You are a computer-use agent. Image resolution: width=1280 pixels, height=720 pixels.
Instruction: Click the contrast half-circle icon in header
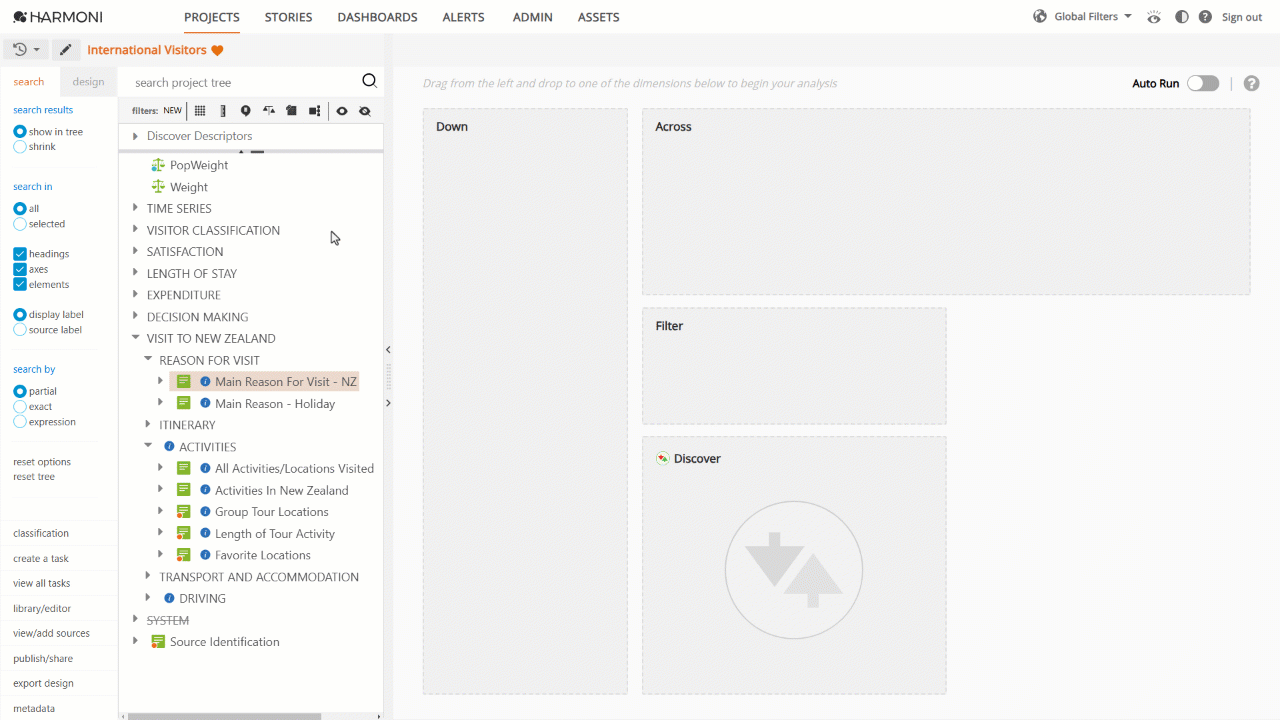[1182, 17]
